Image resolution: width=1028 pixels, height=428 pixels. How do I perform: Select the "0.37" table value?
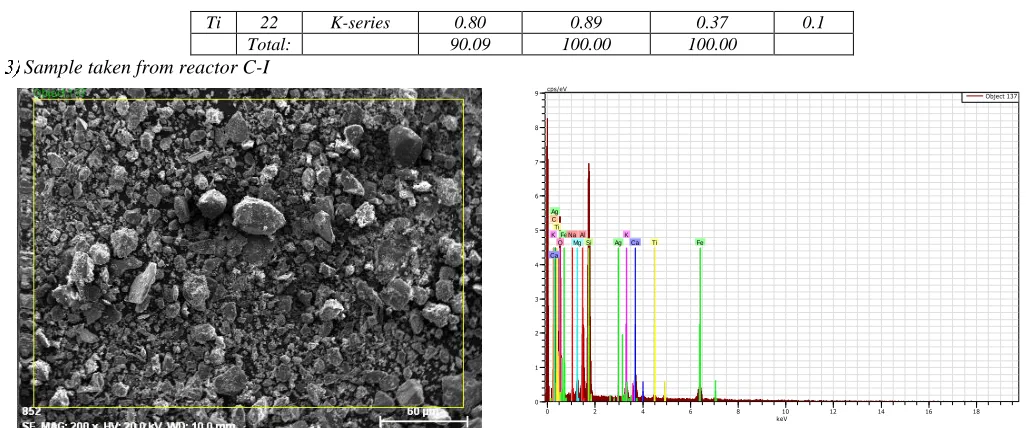[x=712, y=22]
